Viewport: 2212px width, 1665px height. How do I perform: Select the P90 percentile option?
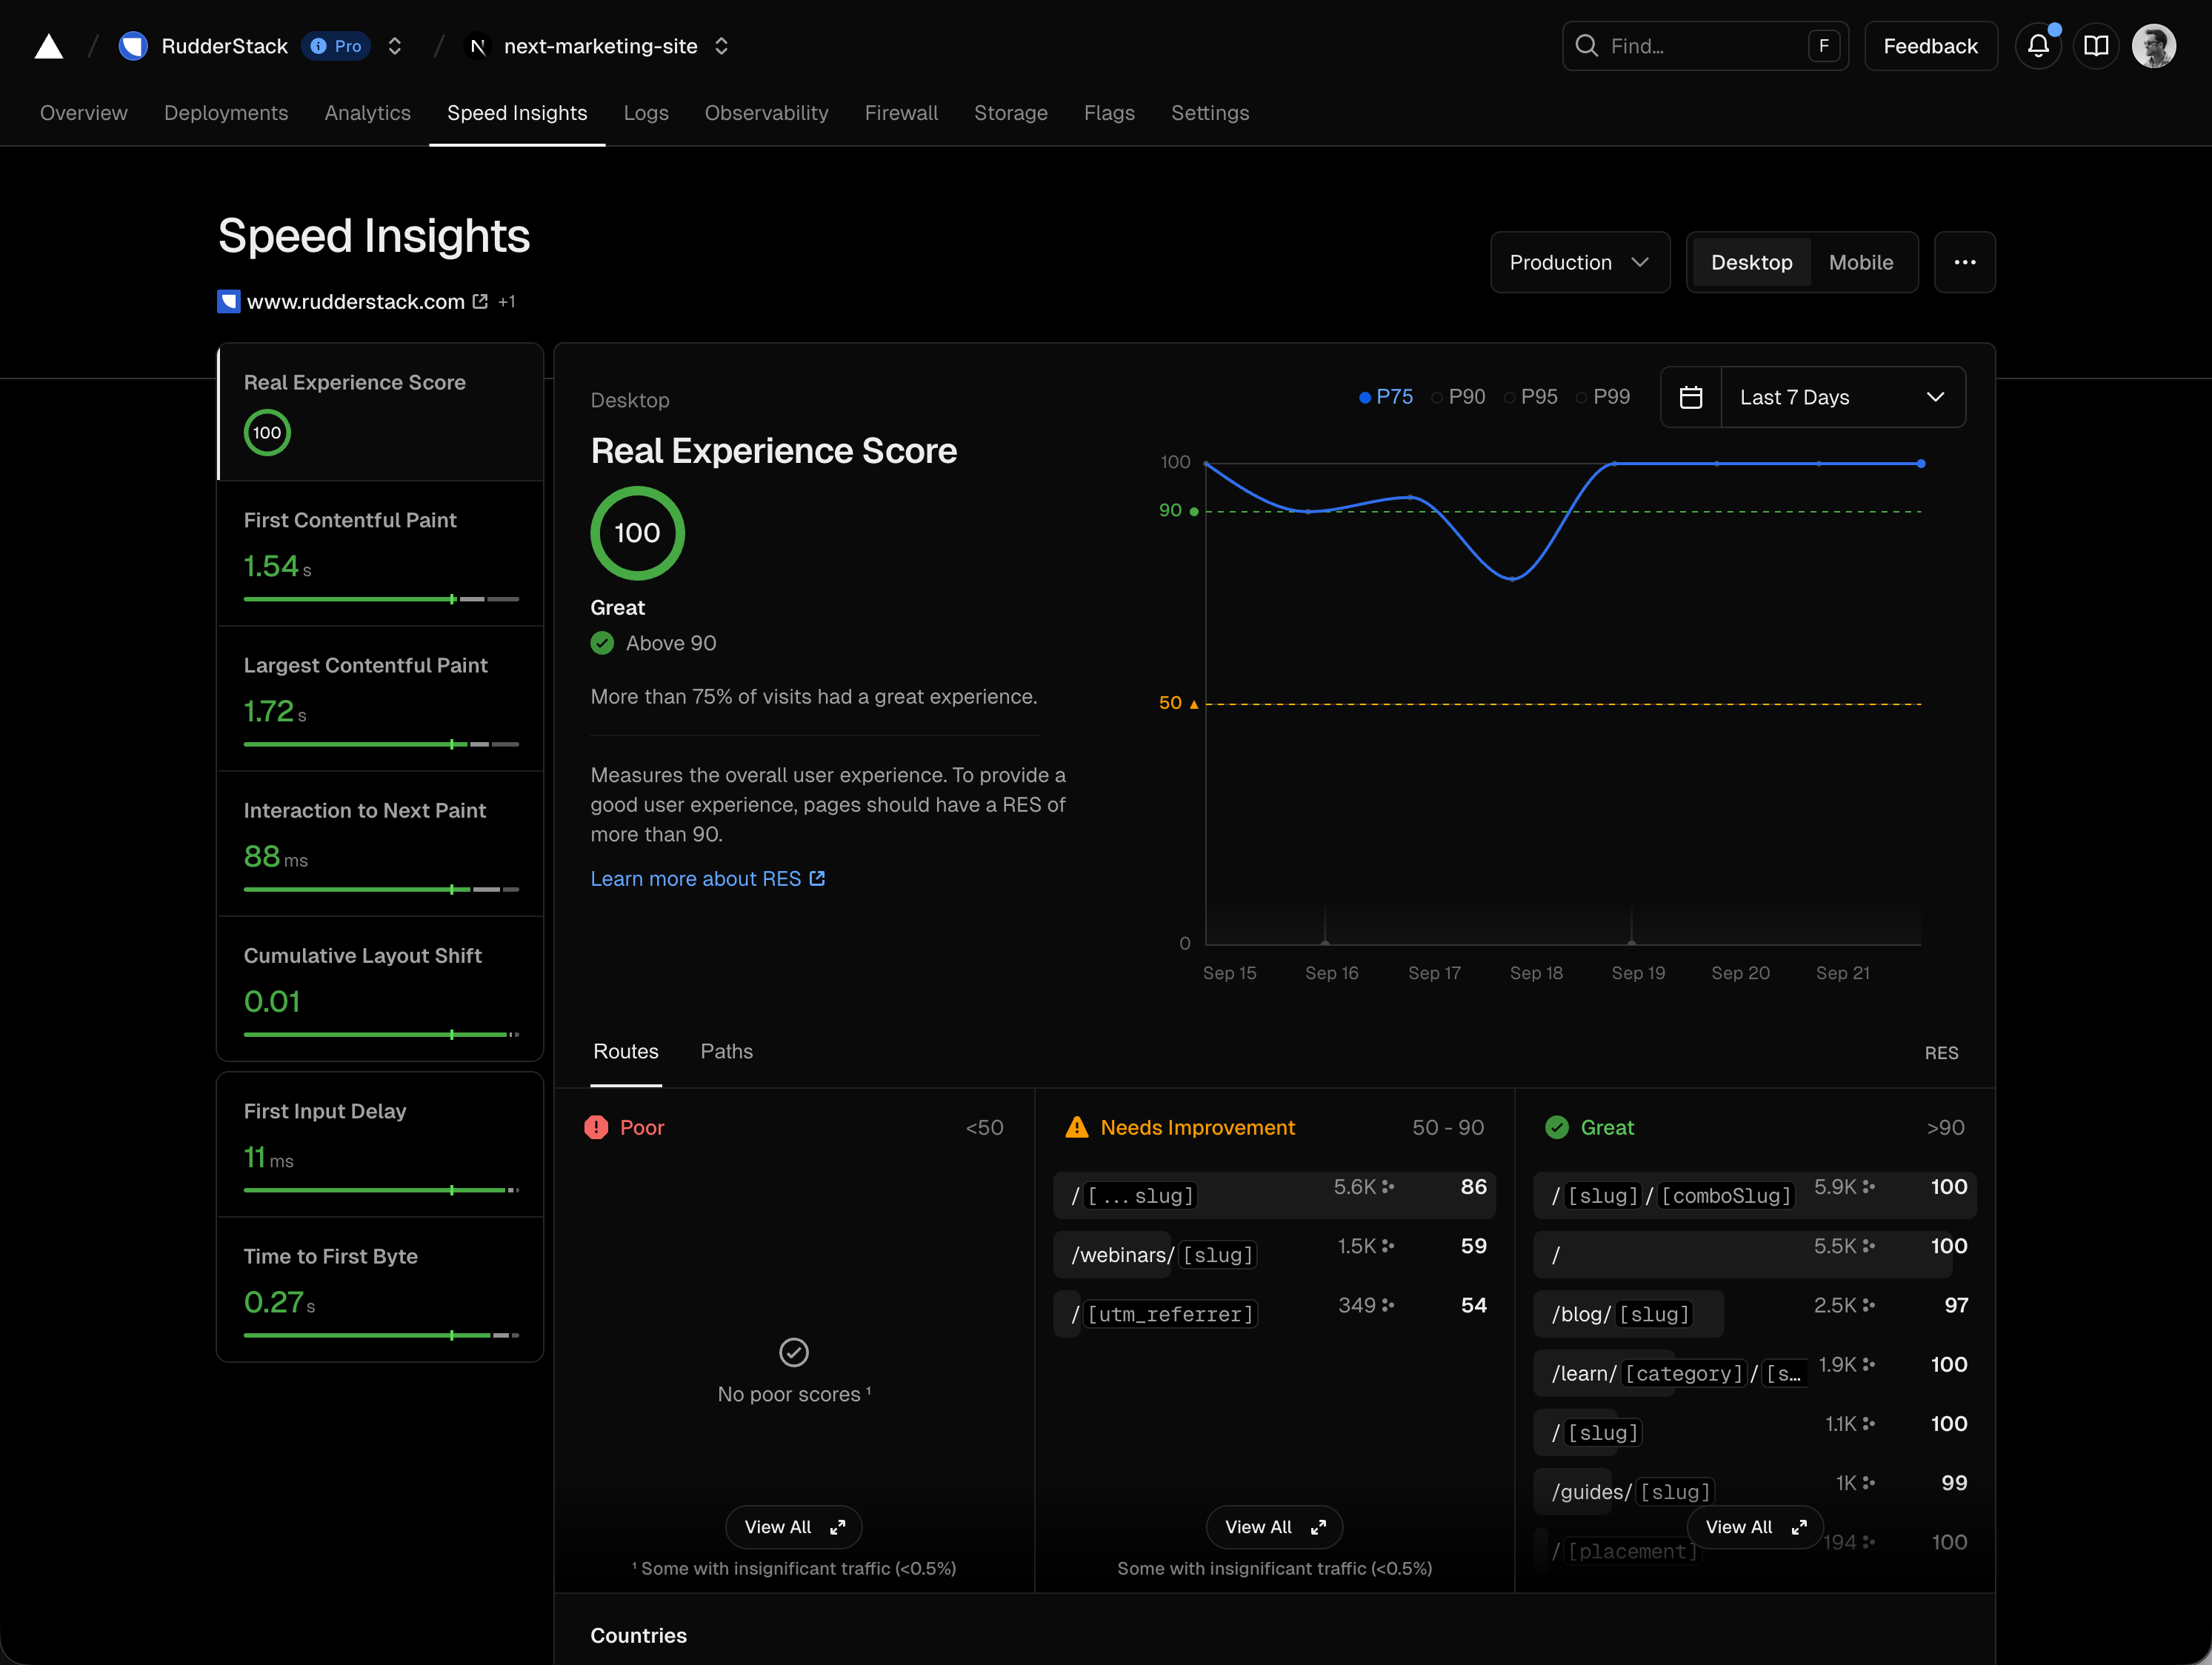coord(1458,396)
